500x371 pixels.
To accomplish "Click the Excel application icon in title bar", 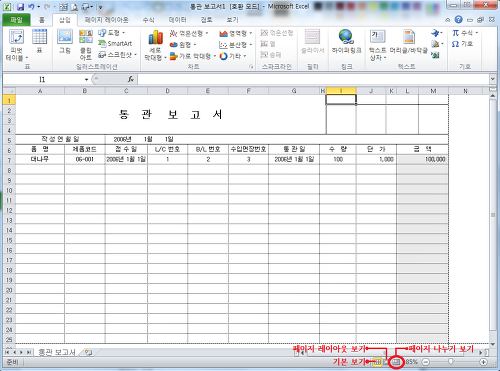I will point(7,7).
